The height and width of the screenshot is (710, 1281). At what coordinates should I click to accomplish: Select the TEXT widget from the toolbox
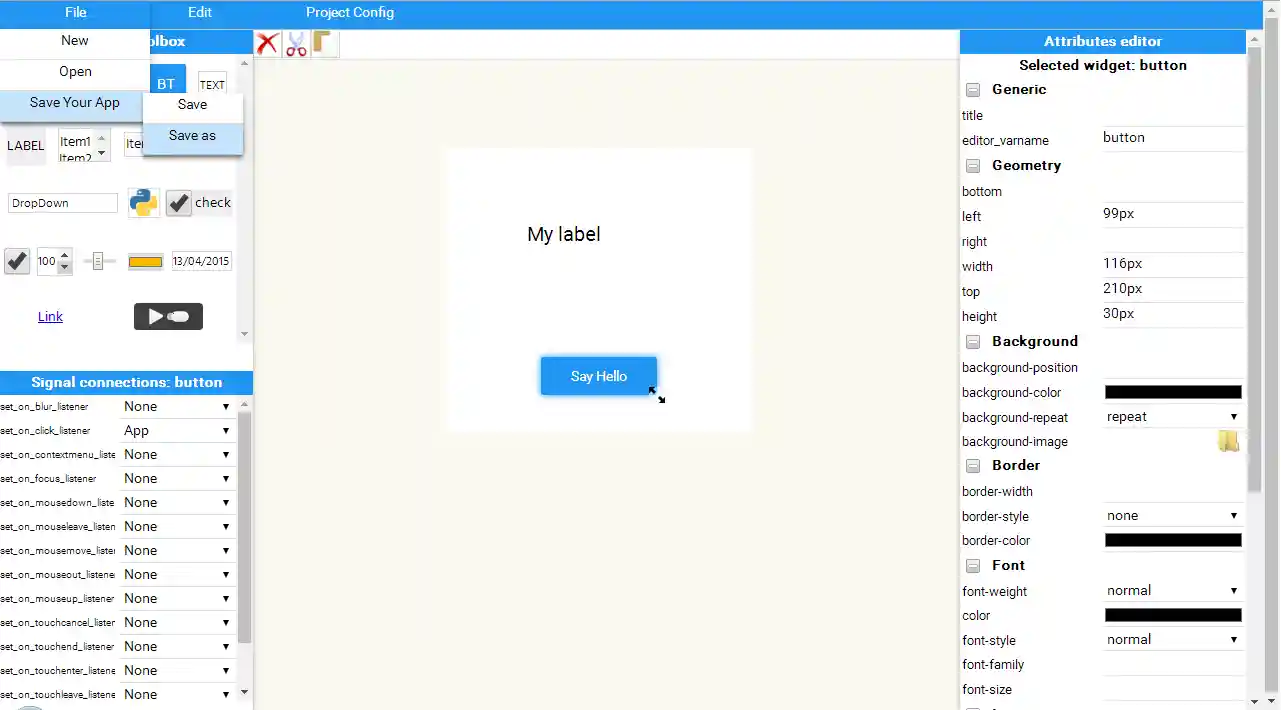coord(211,84)
